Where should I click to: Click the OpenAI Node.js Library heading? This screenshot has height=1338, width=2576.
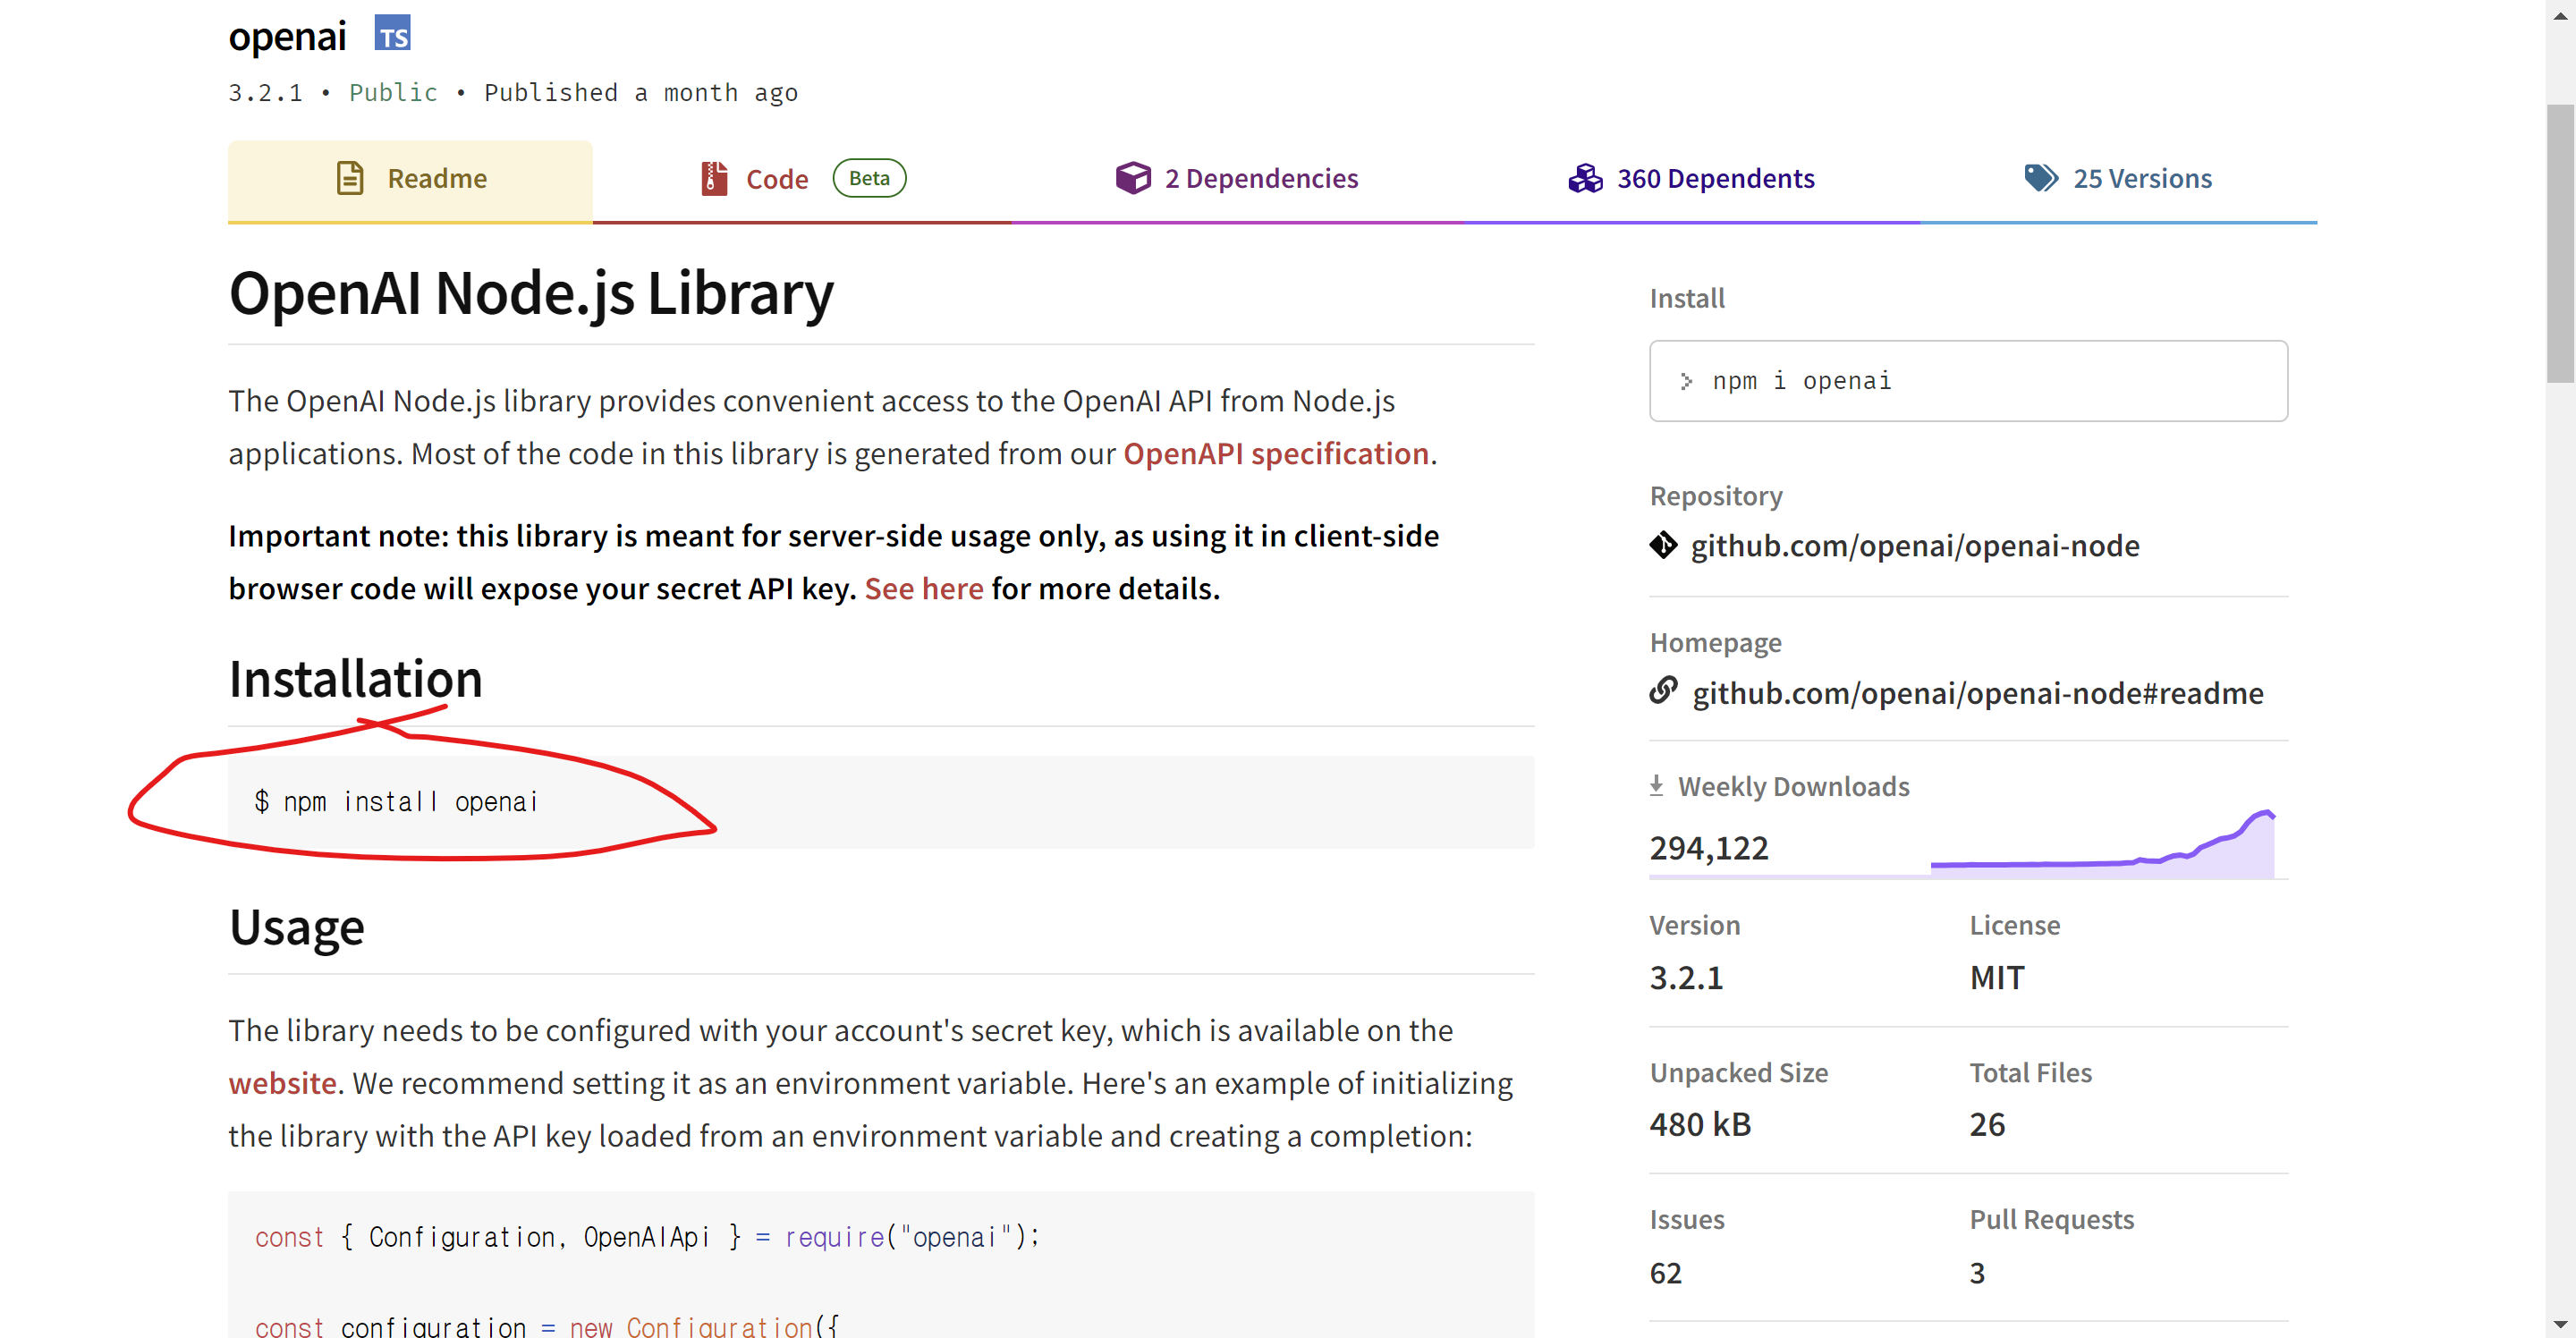[531, 293]
